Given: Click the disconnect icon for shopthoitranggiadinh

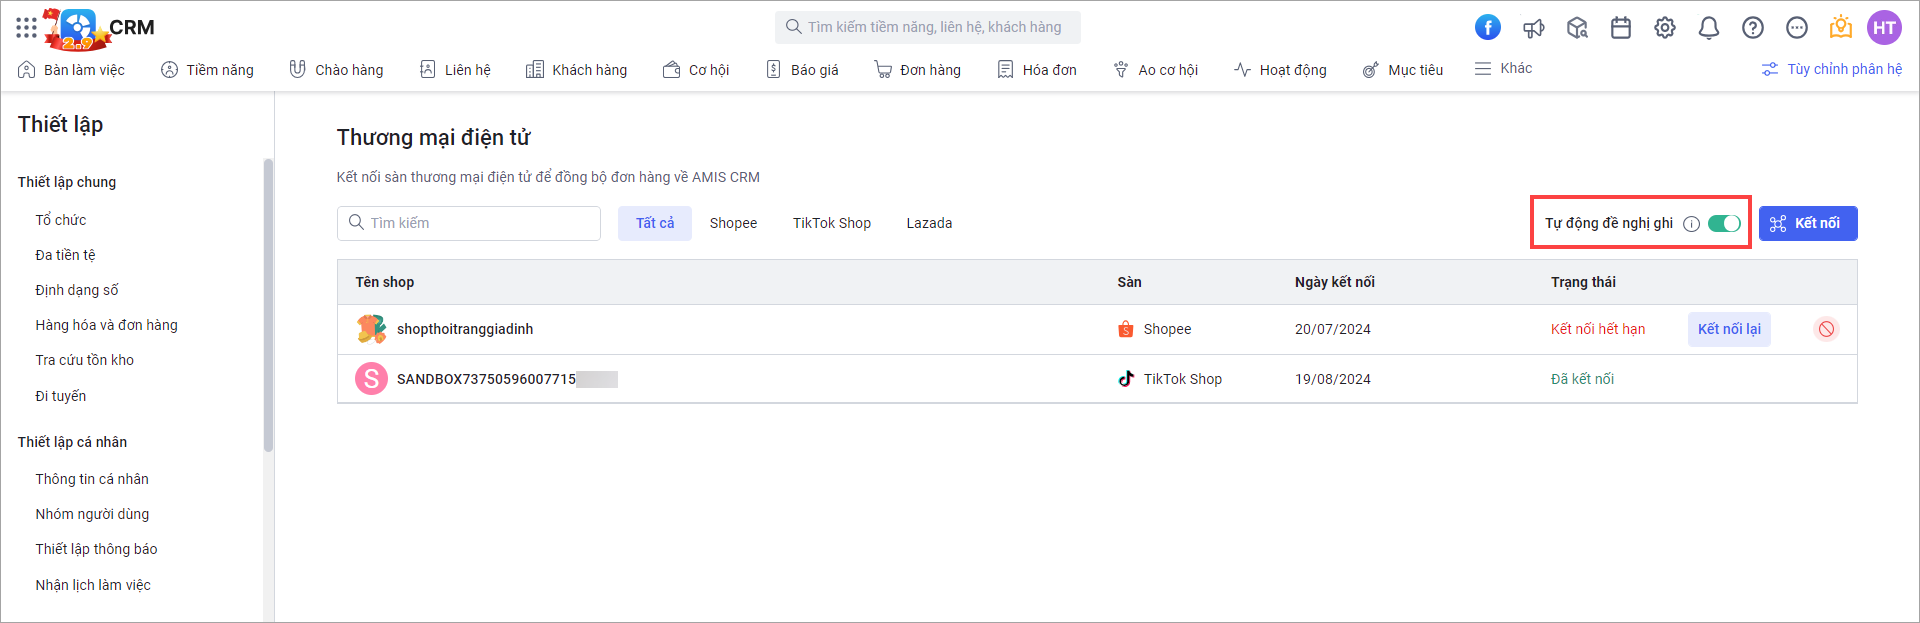Looking at the screenshot, I should point(1826,329).
